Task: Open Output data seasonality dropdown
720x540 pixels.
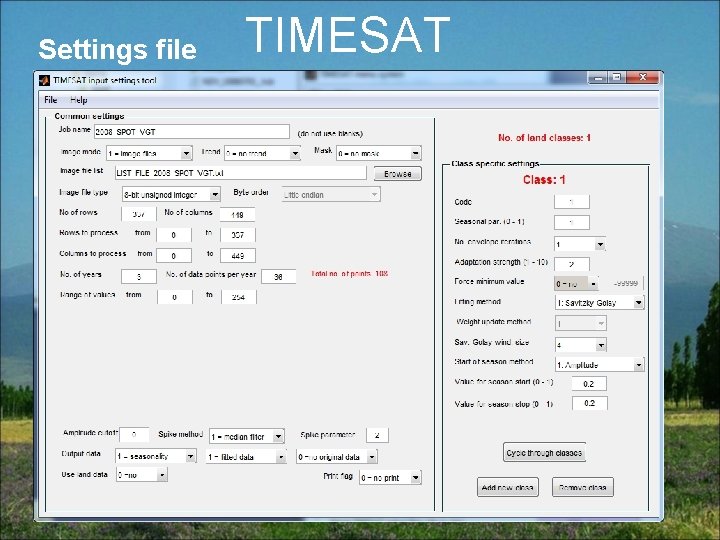Action: [x=156, y=456]
